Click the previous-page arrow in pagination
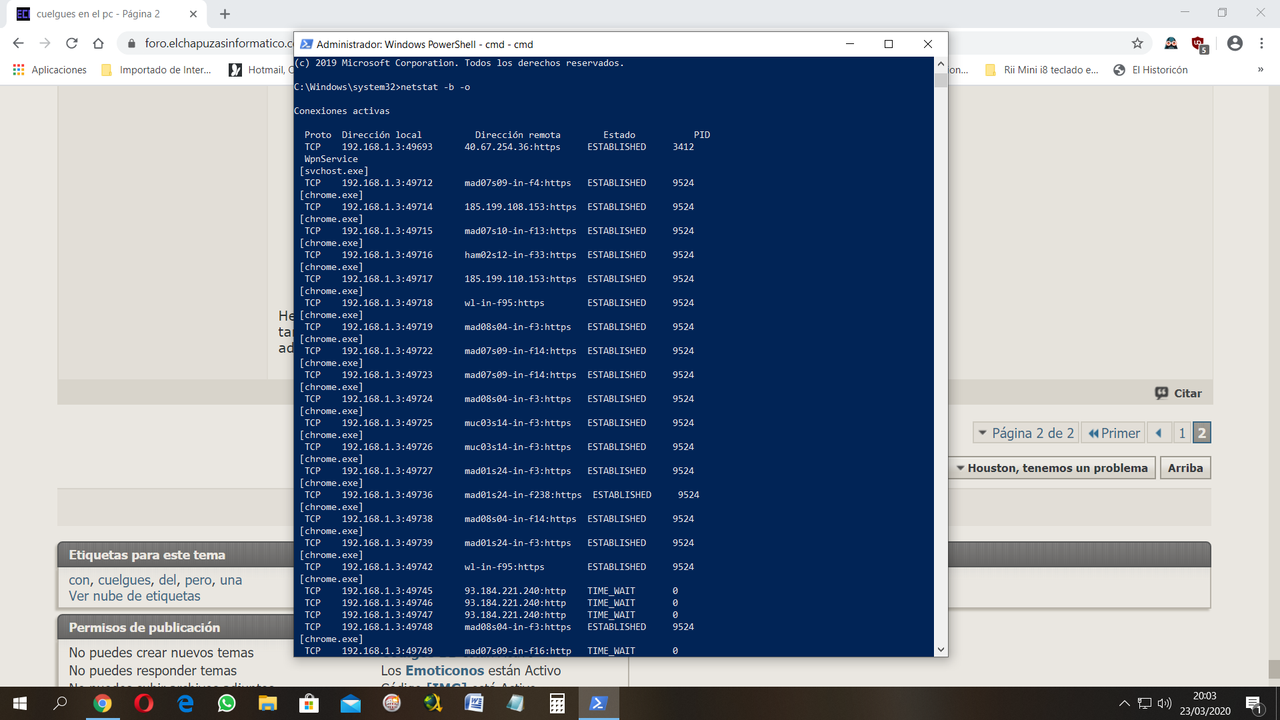1280x720 pixels. coord(1159,433)
